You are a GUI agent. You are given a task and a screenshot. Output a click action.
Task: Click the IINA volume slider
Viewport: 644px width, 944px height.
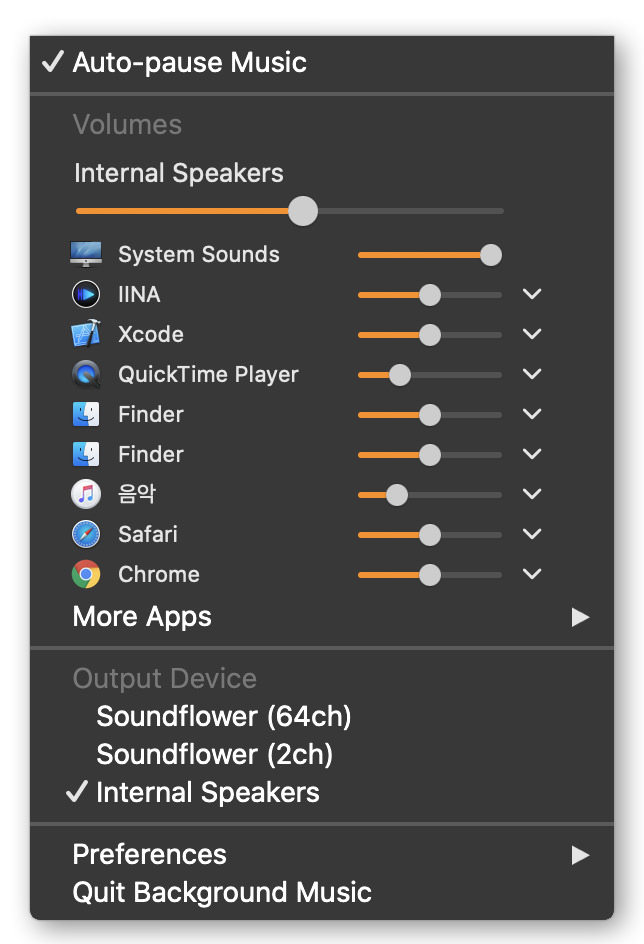point(430,295)
